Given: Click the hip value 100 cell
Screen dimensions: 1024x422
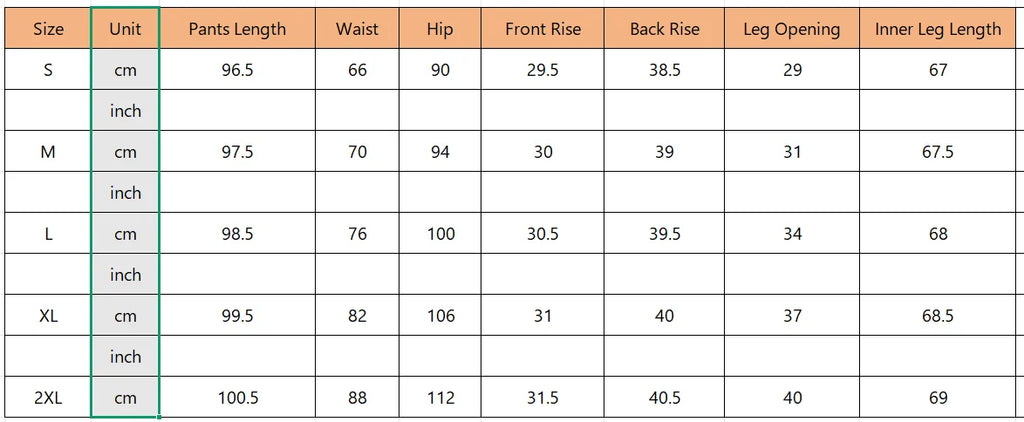Looking at the screenshot, I should (440, 233).
